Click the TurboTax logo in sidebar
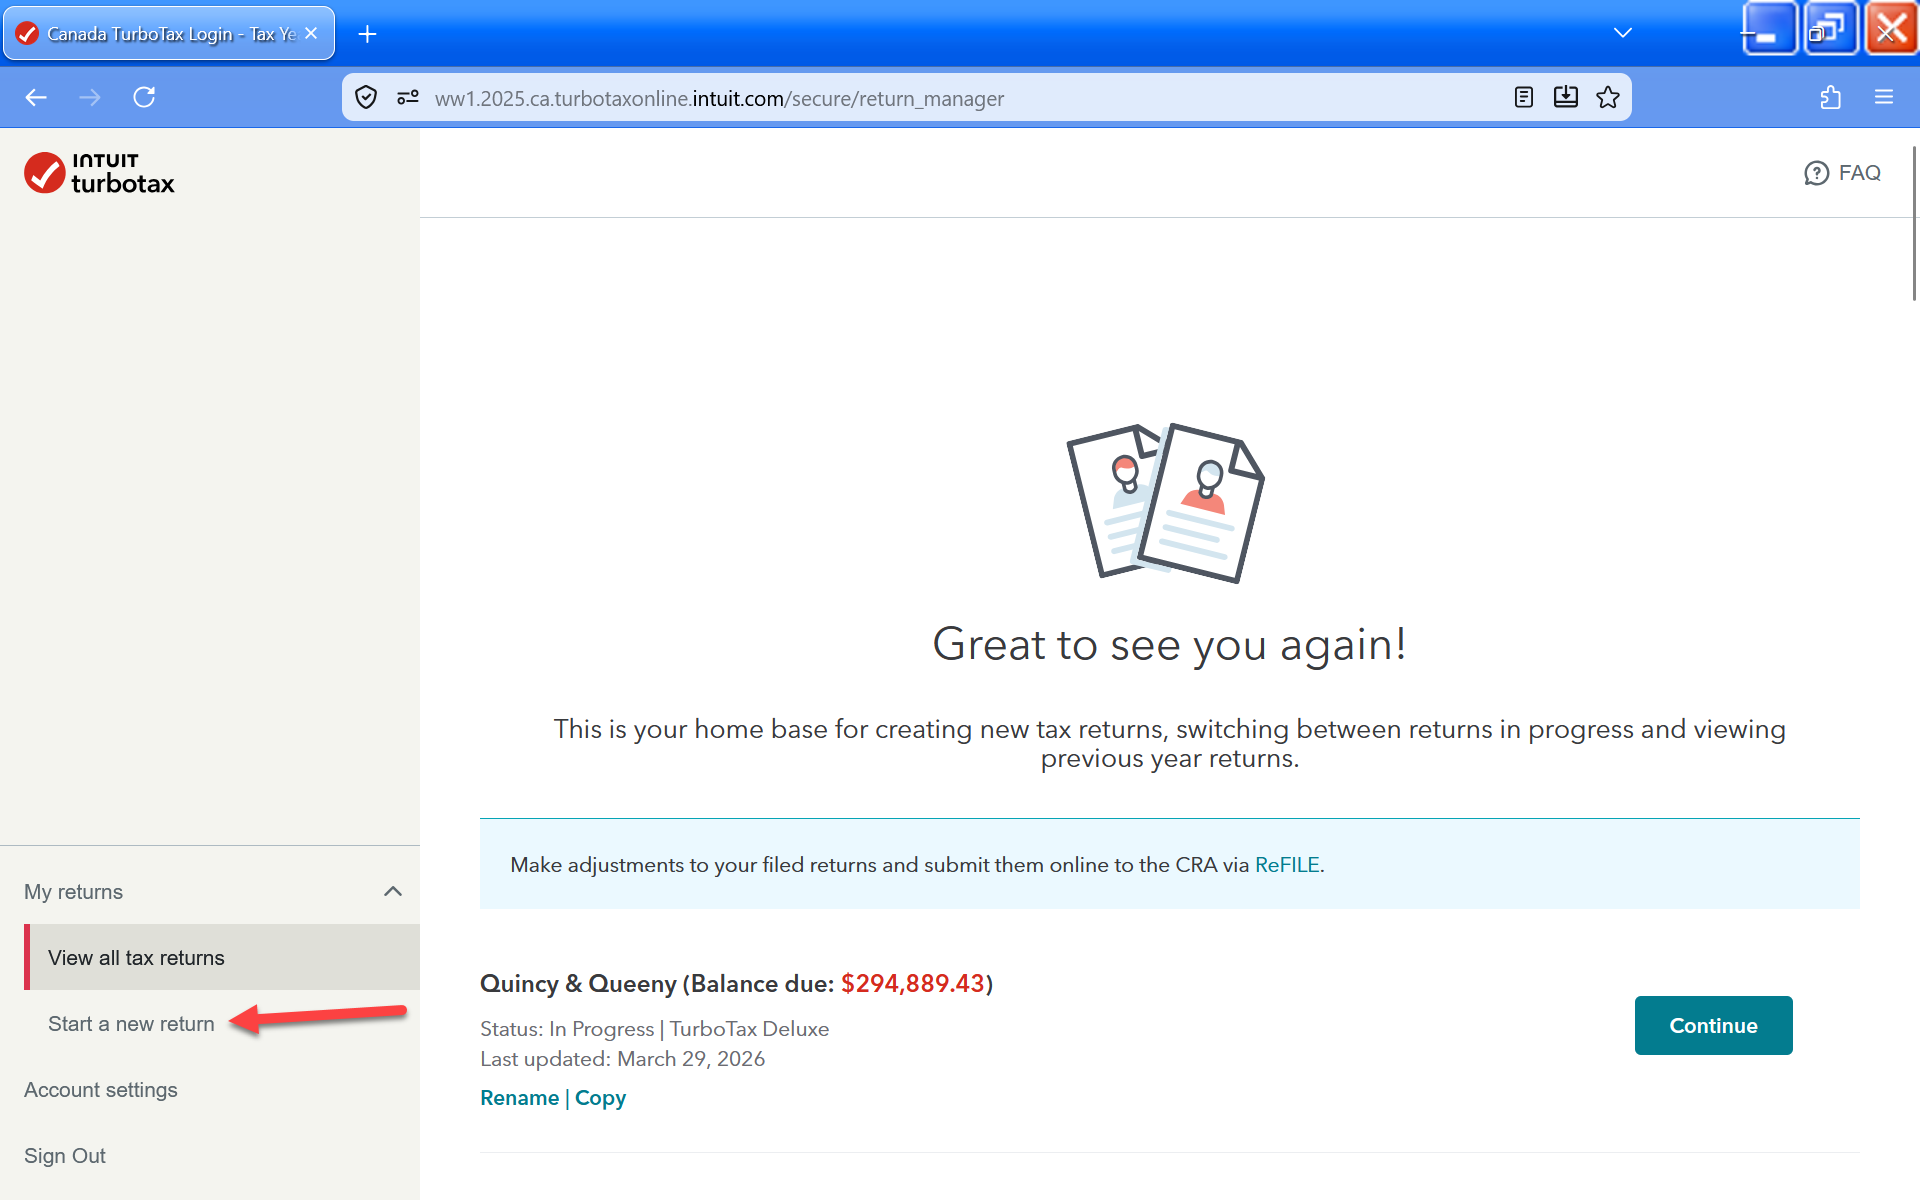The height and width of the screenshot is (1200, 1920). point(100,173)
